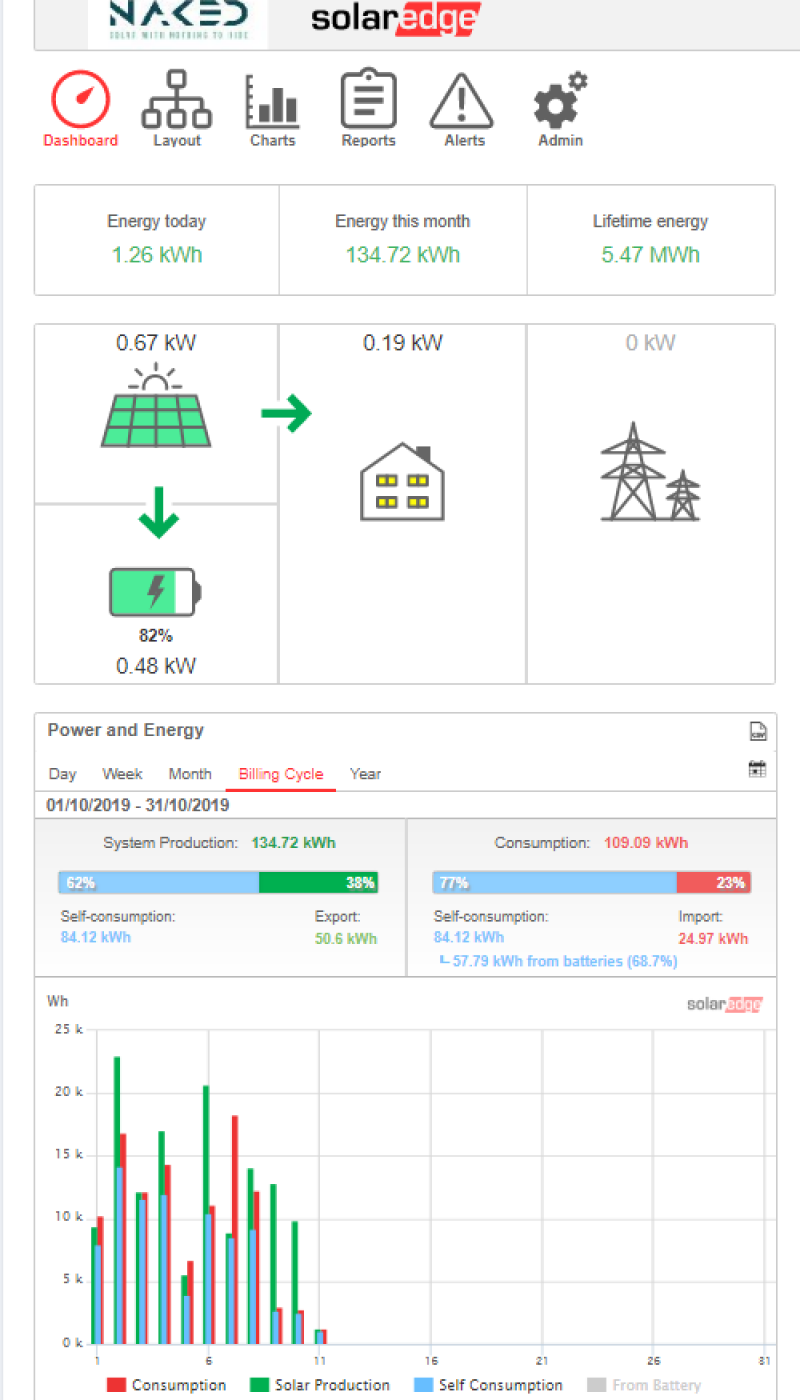Switch to the Day tab
The width and height of the screenshot is (800, 1400).
tap(62, 774)
